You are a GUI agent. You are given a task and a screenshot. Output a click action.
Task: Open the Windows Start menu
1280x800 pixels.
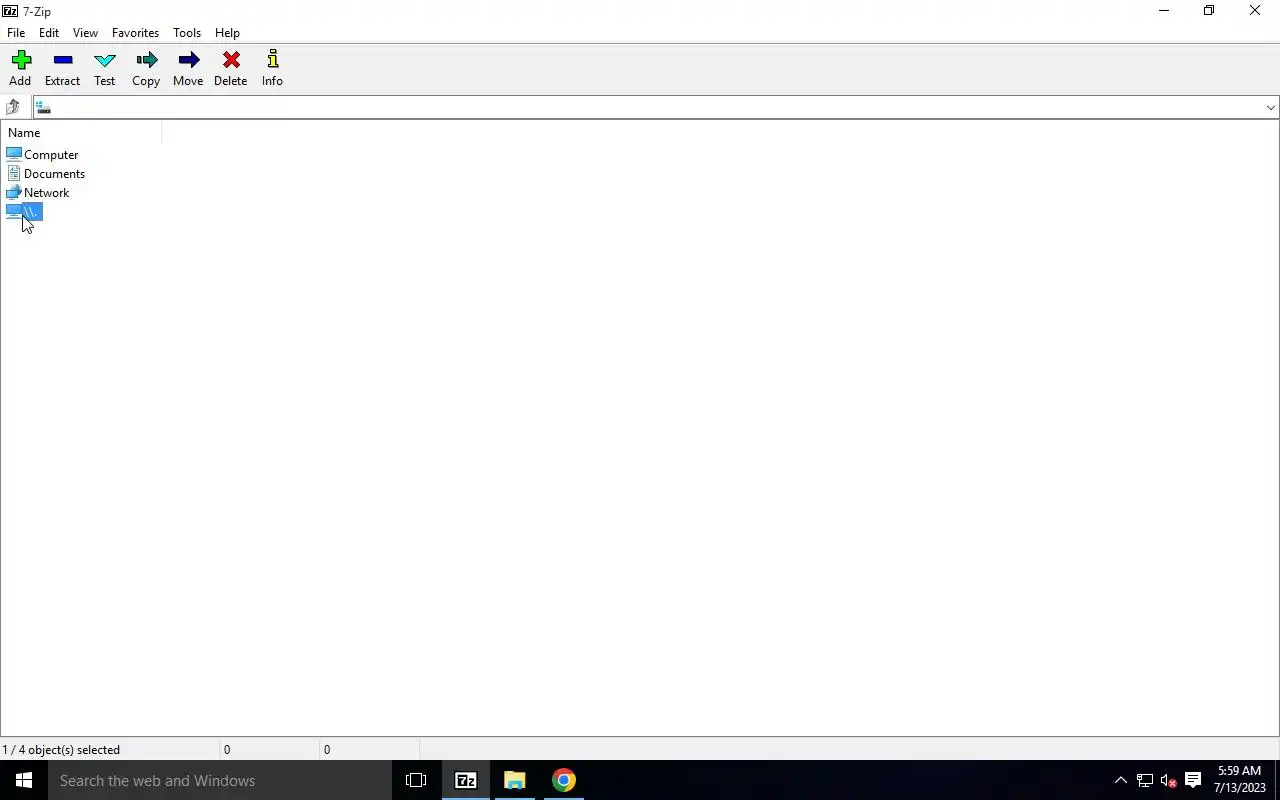[24, 780]
